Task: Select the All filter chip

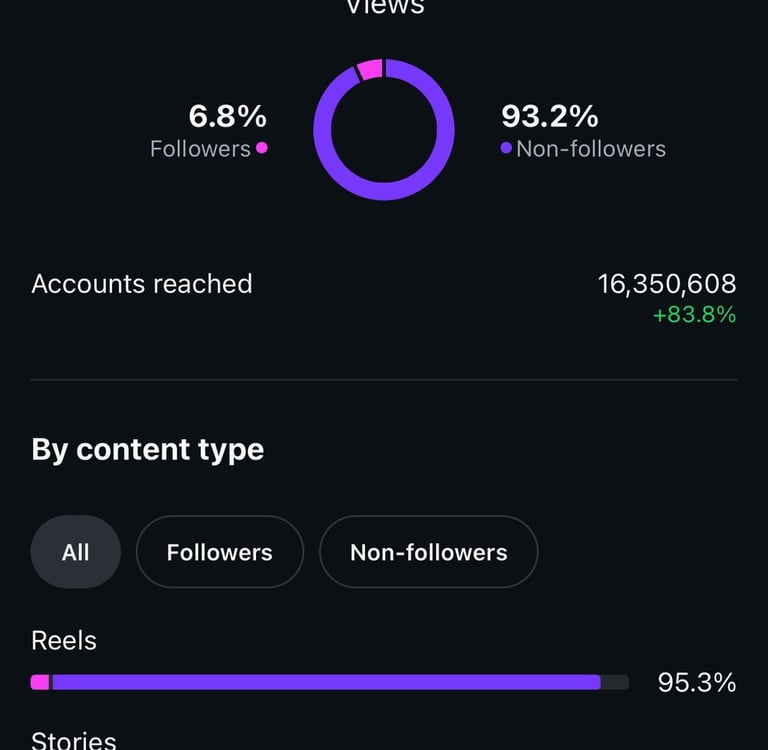Action: pyautogui.click(x=76, y=552)
